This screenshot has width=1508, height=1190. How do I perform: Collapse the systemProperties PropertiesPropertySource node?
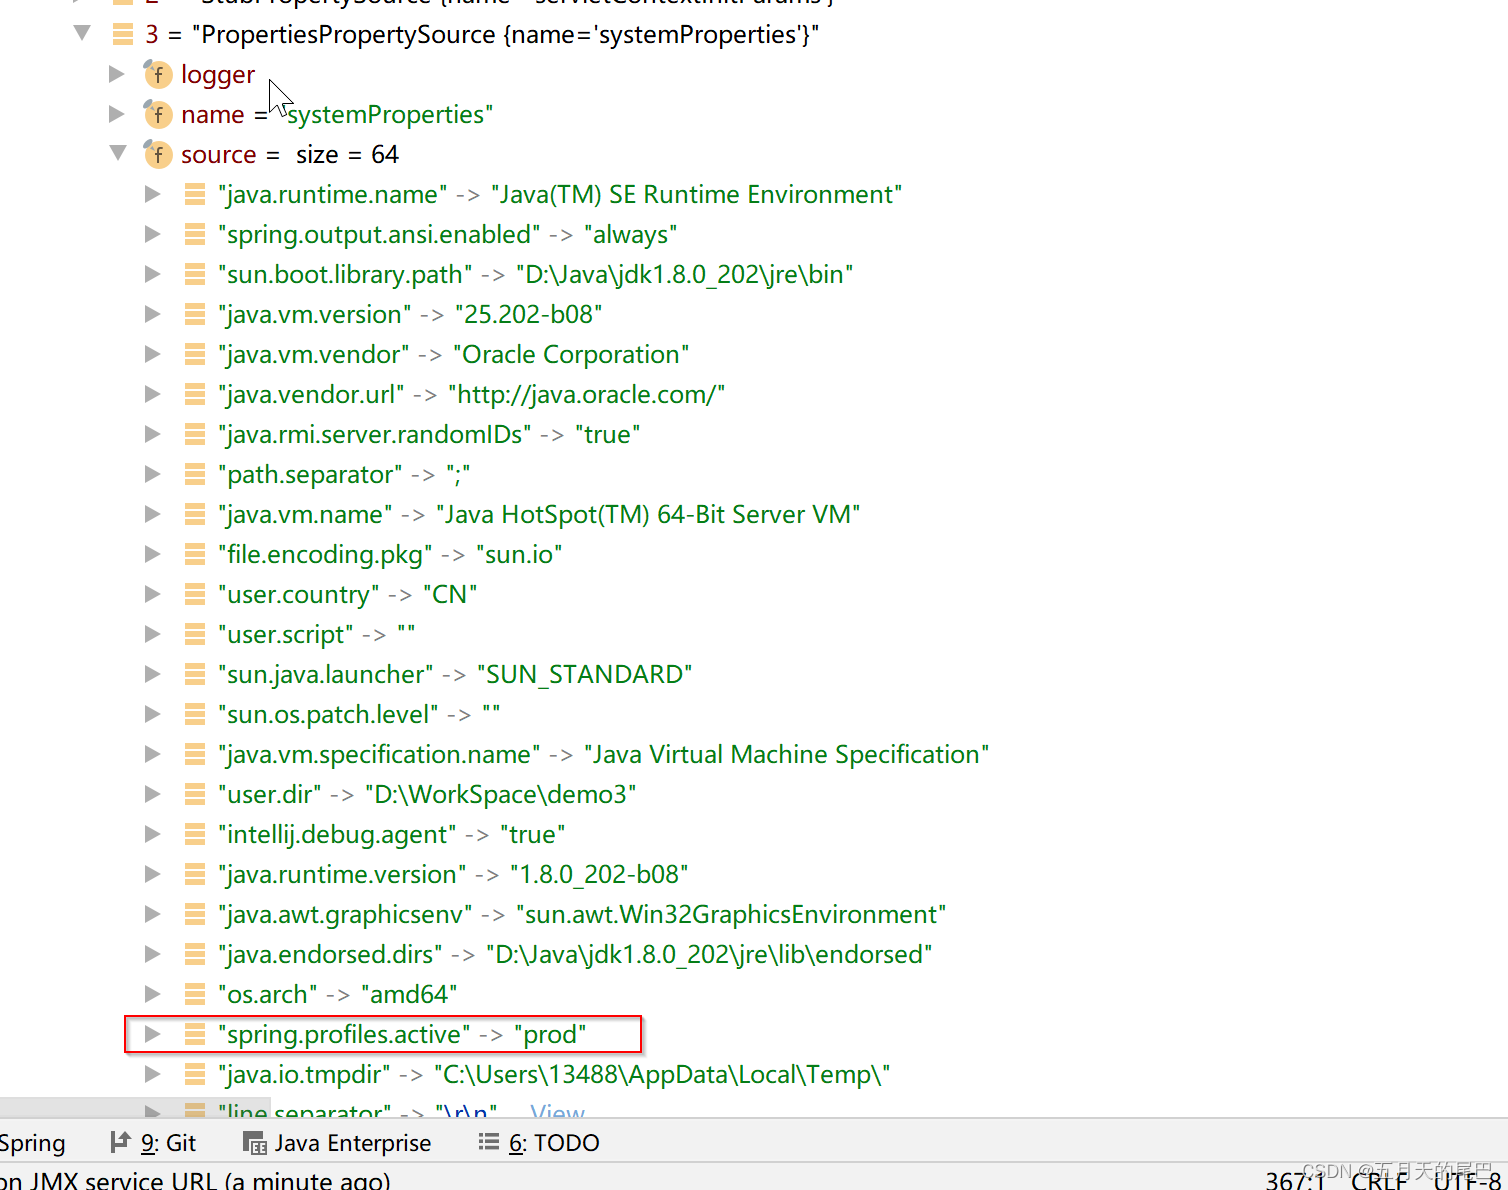click(82, 34)
